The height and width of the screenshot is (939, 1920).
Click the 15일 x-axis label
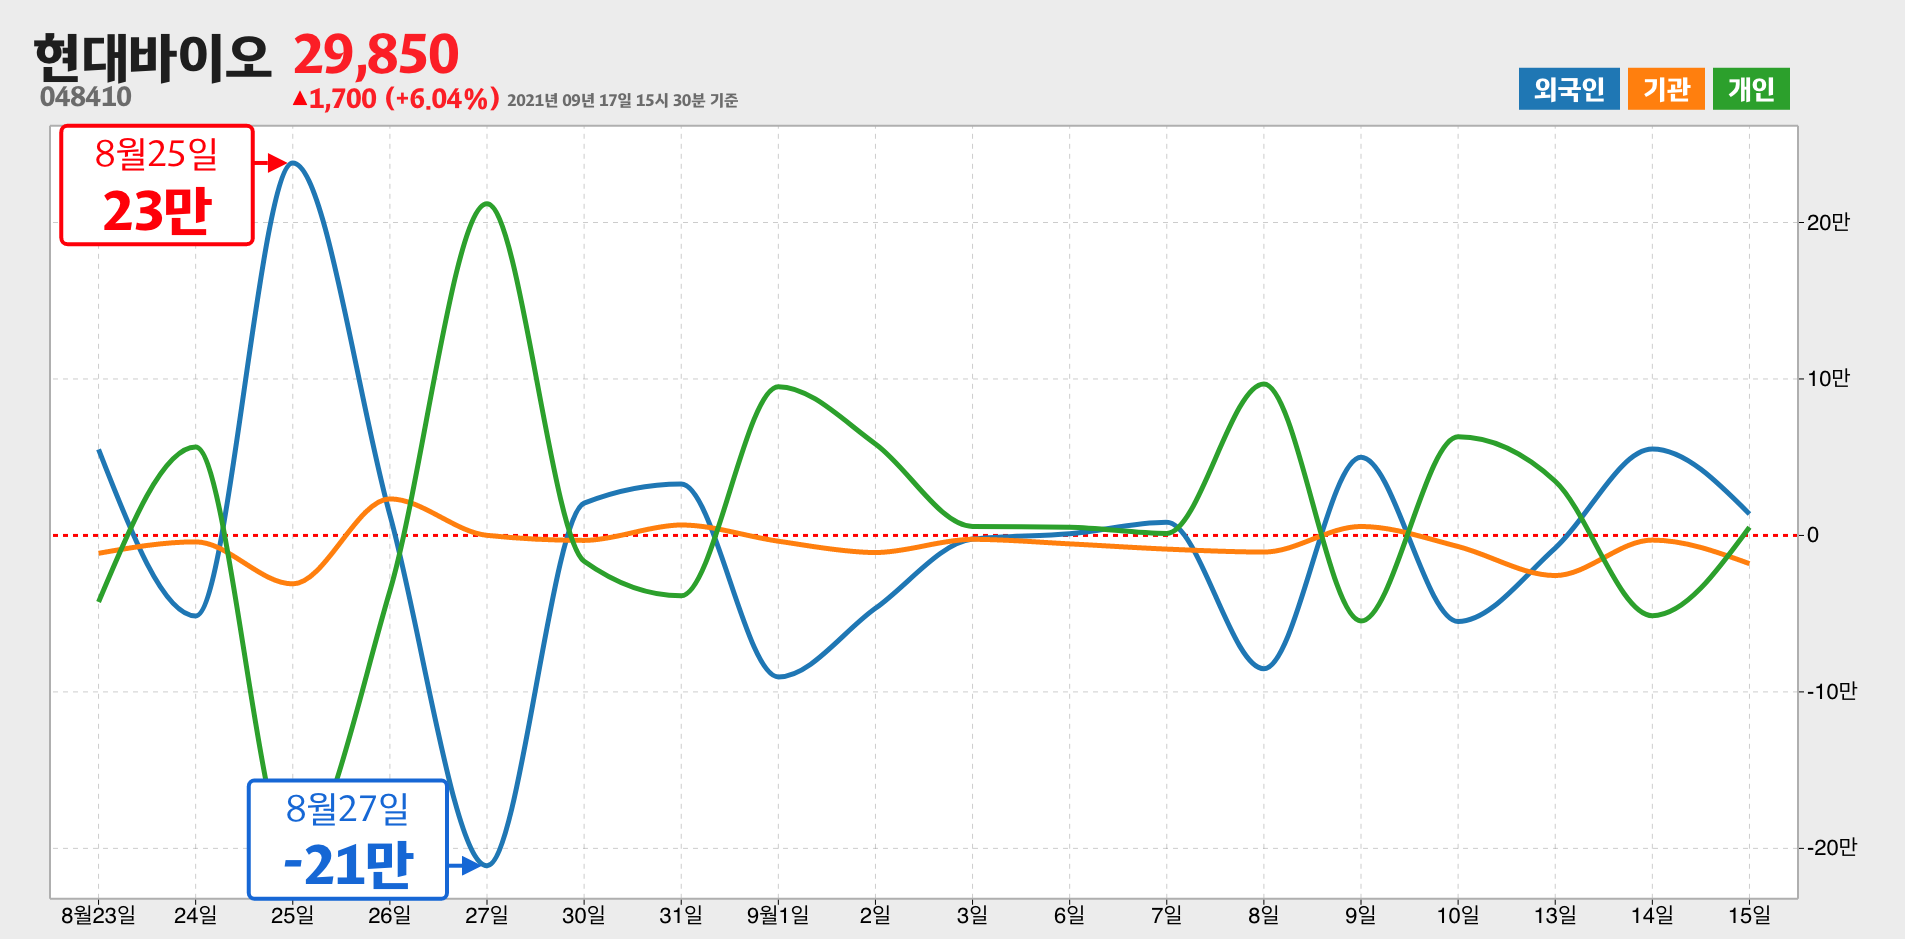1749,915
